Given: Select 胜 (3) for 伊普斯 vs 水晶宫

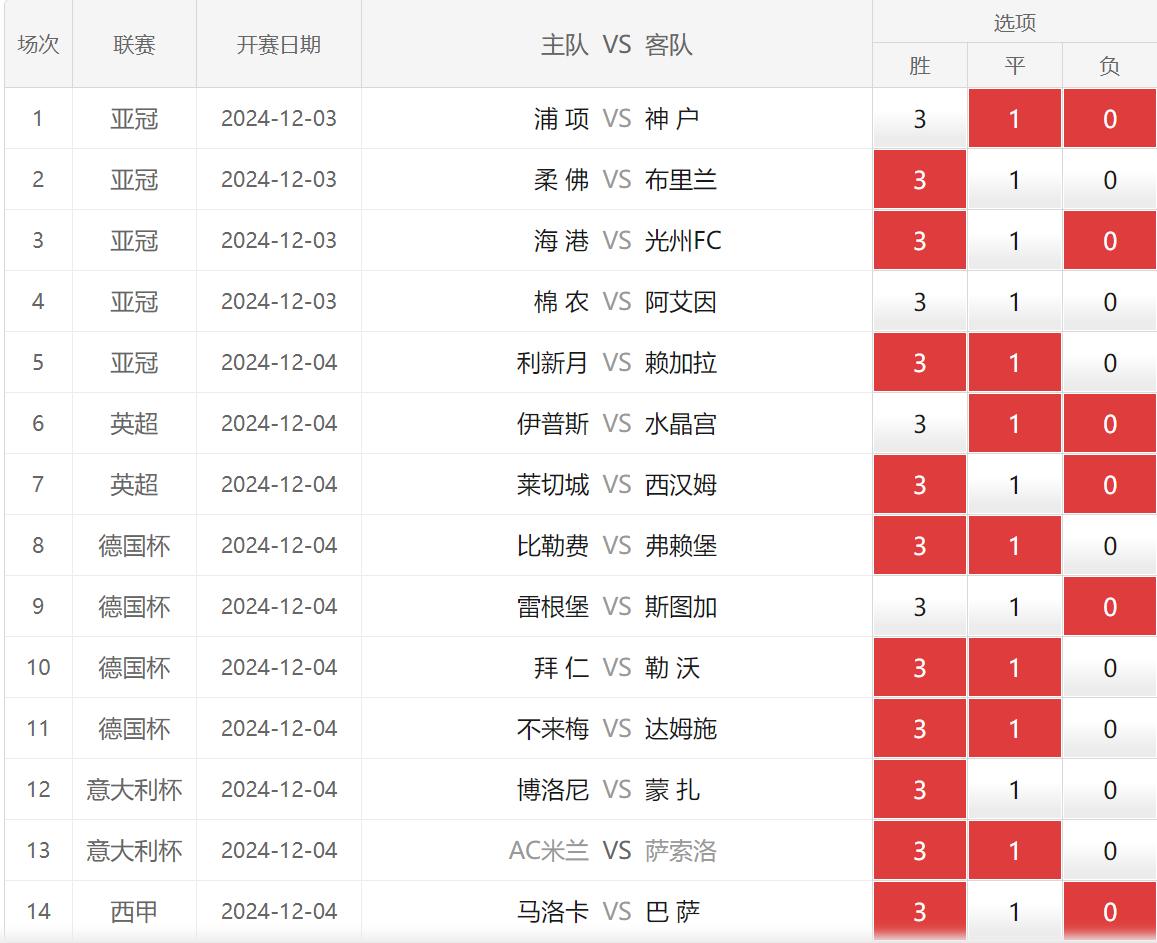Looking at the screenshot, I should [x=919, y=424].
